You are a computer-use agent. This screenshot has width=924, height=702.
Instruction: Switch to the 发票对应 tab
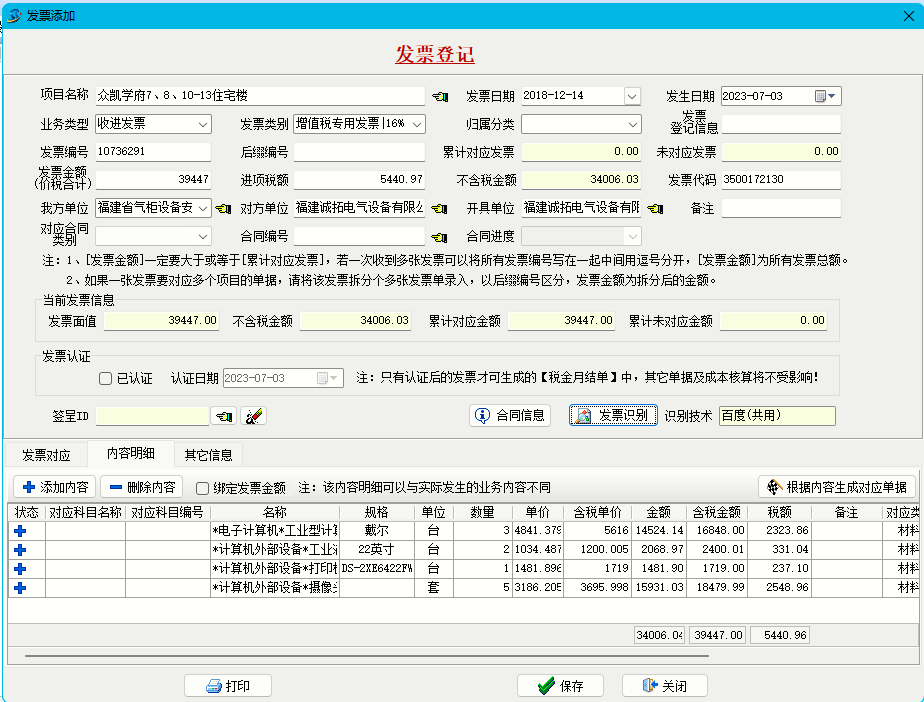pyautogui.click(x=46, y=455)
